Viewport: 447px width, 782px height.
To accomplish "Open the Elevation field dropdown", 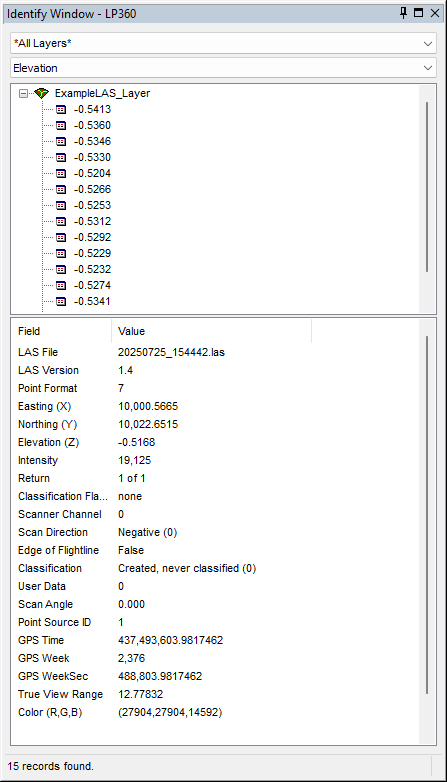I will coord(223,68).
